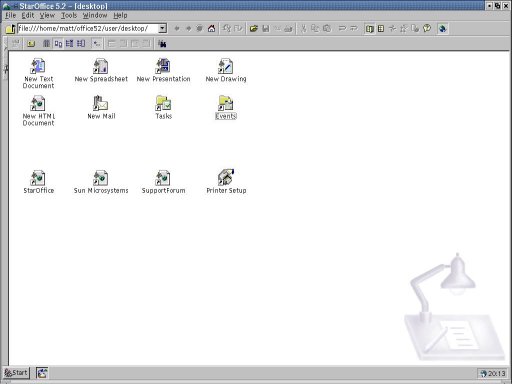Click the Hyperlink dialog toolbar icon
This screenshot has height=384, width=512.
point(415,29)
